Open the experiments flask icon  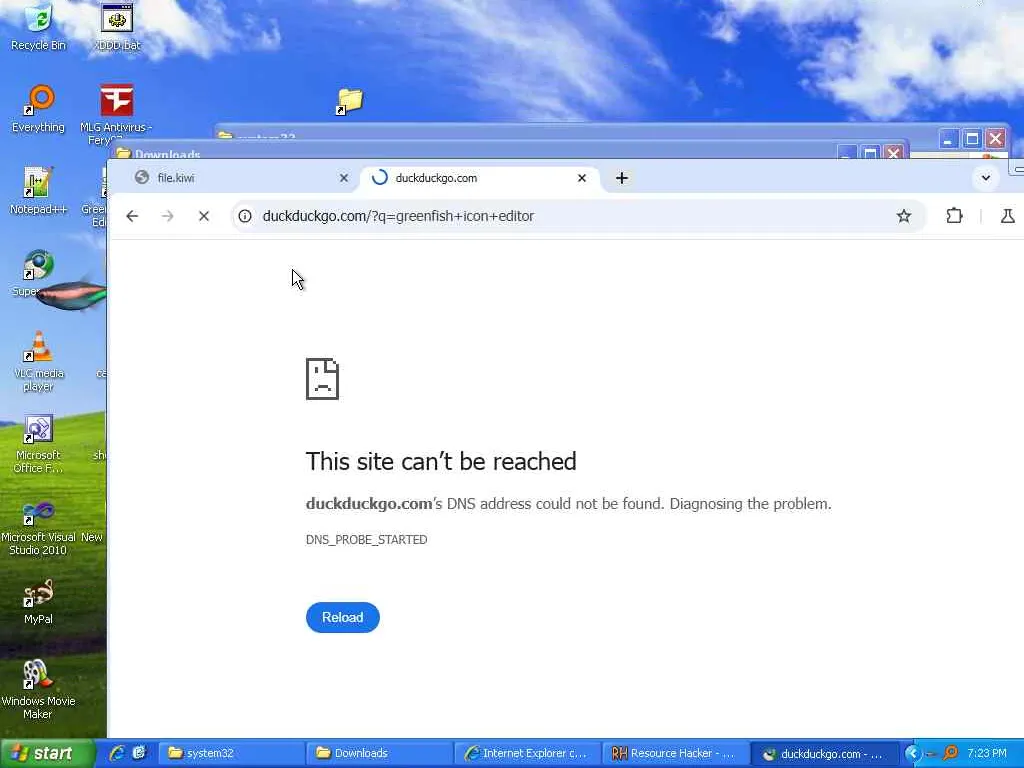[x=1008, y=216]
